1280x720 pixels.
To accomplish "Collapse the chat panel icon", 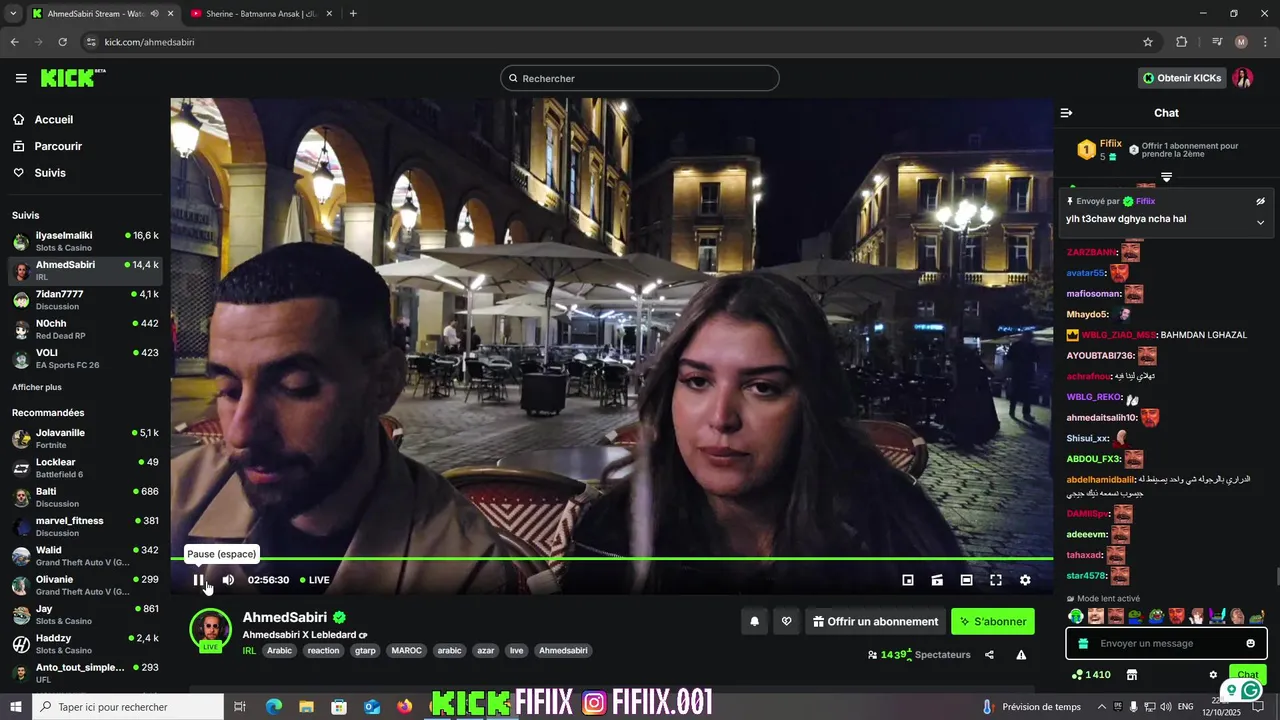I will (1066, 113).
